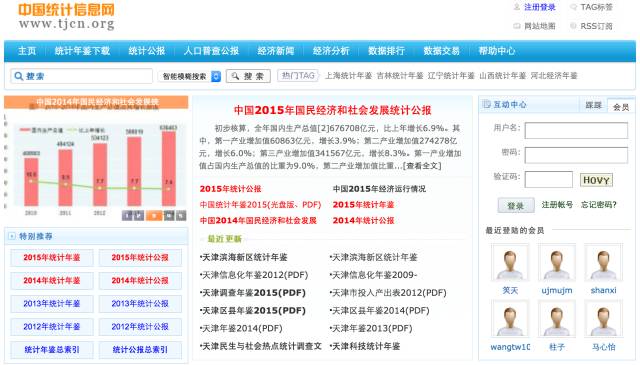Switch carousel to slide 1 indicator

[x=127, y=215]
